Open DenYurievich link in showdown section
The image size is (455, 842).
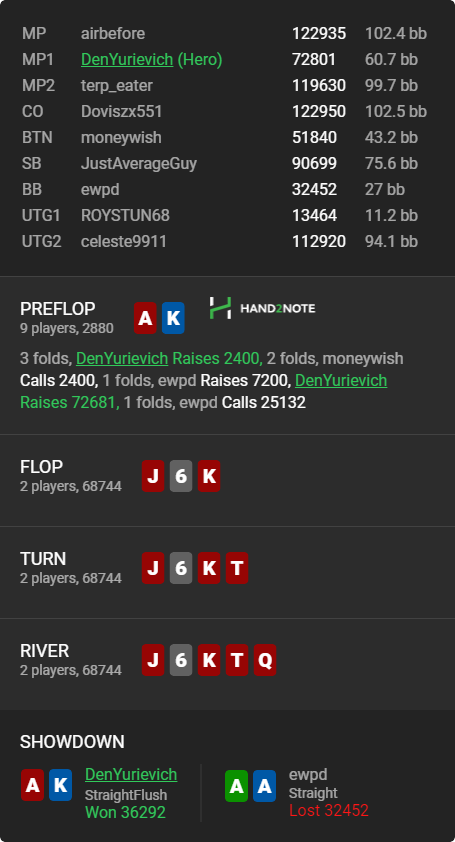131,774
